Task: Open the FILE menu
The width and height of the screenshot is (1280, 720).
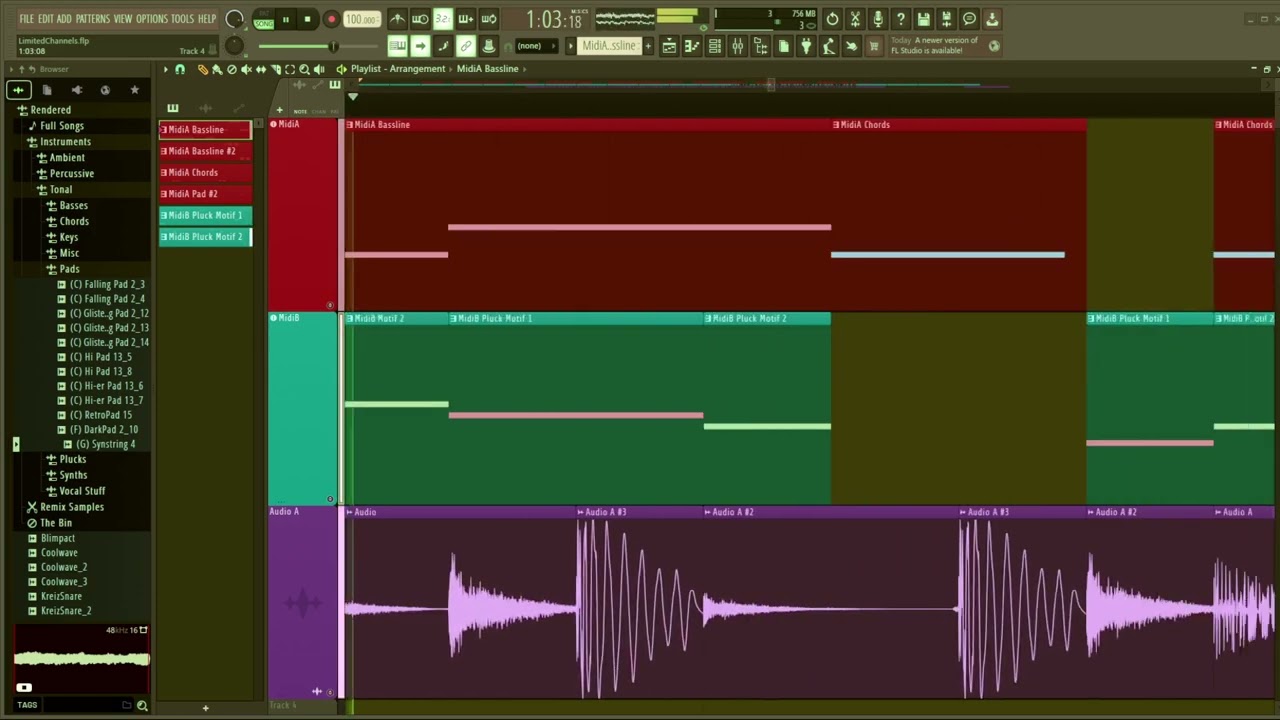Action: click(27, 19)
